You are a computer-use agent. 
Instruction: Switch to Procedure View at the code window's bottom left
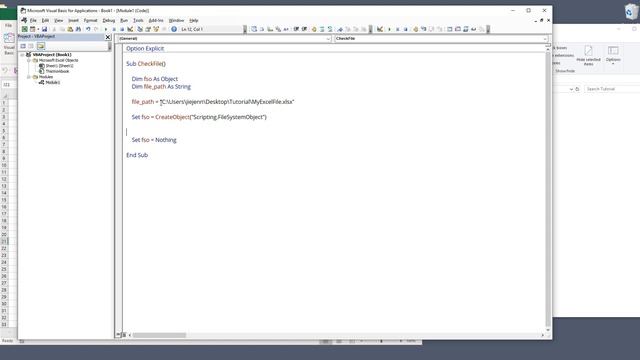click(x=118, y=335)
